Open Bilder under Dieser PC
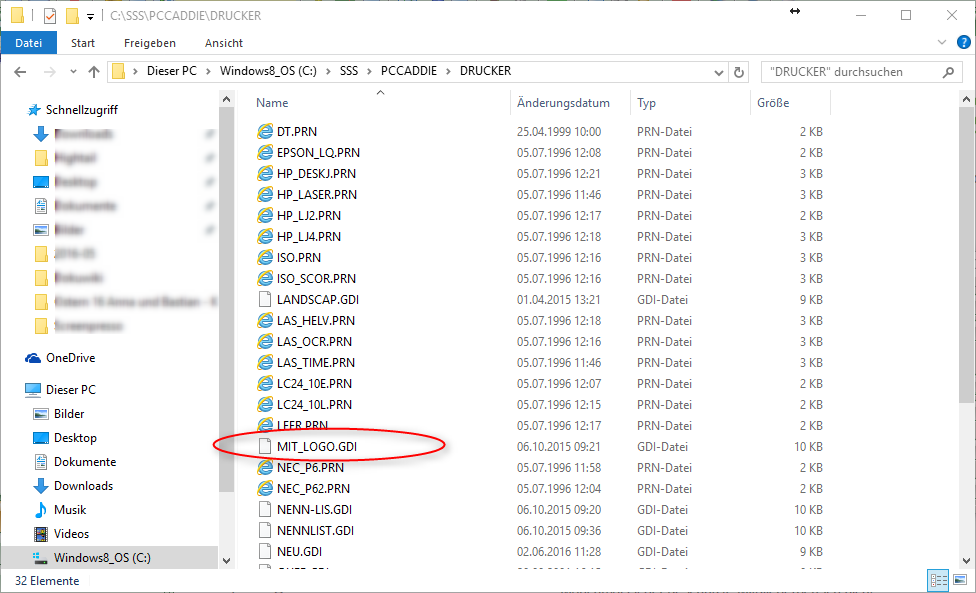Viewport: 976px width, 593px height. coord(69,414)
